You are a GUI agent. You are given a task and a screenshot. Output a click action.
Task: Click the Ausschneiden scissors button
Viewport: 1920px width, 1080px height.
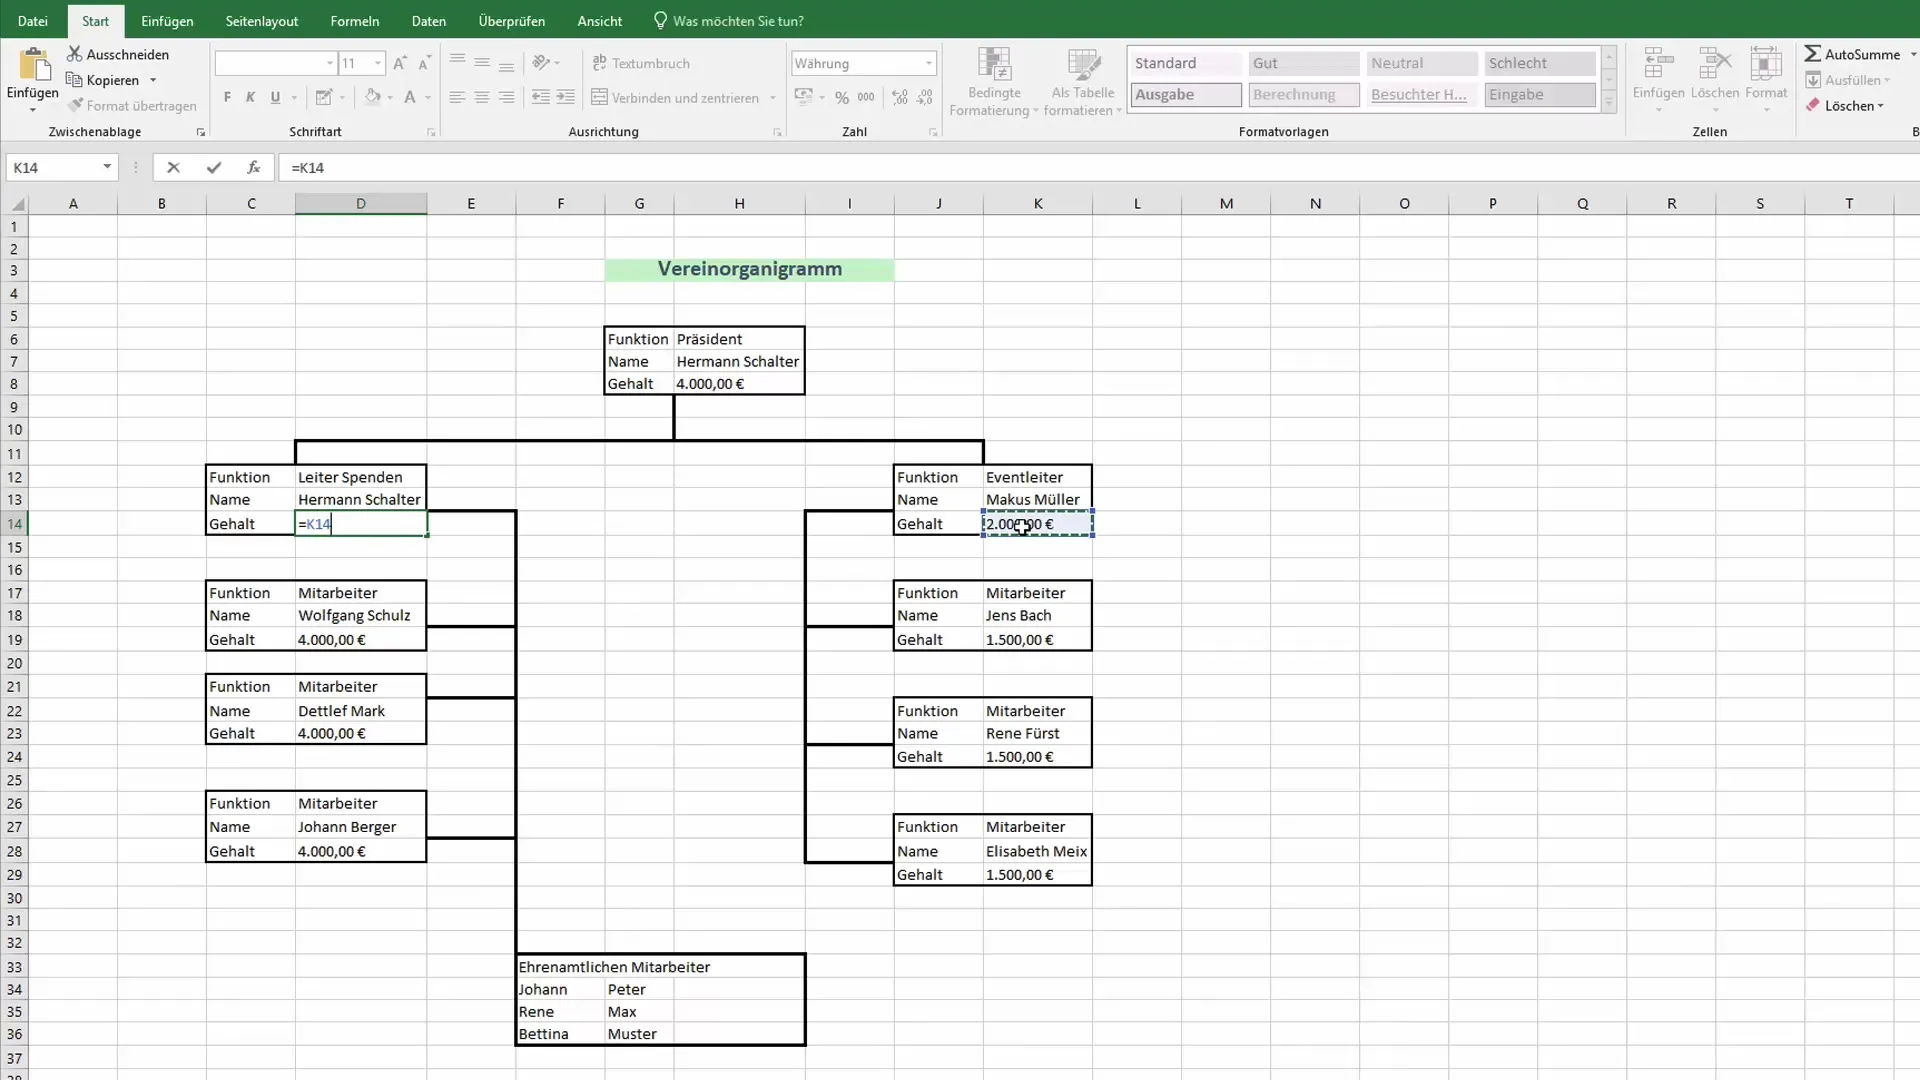pos(117,54)
